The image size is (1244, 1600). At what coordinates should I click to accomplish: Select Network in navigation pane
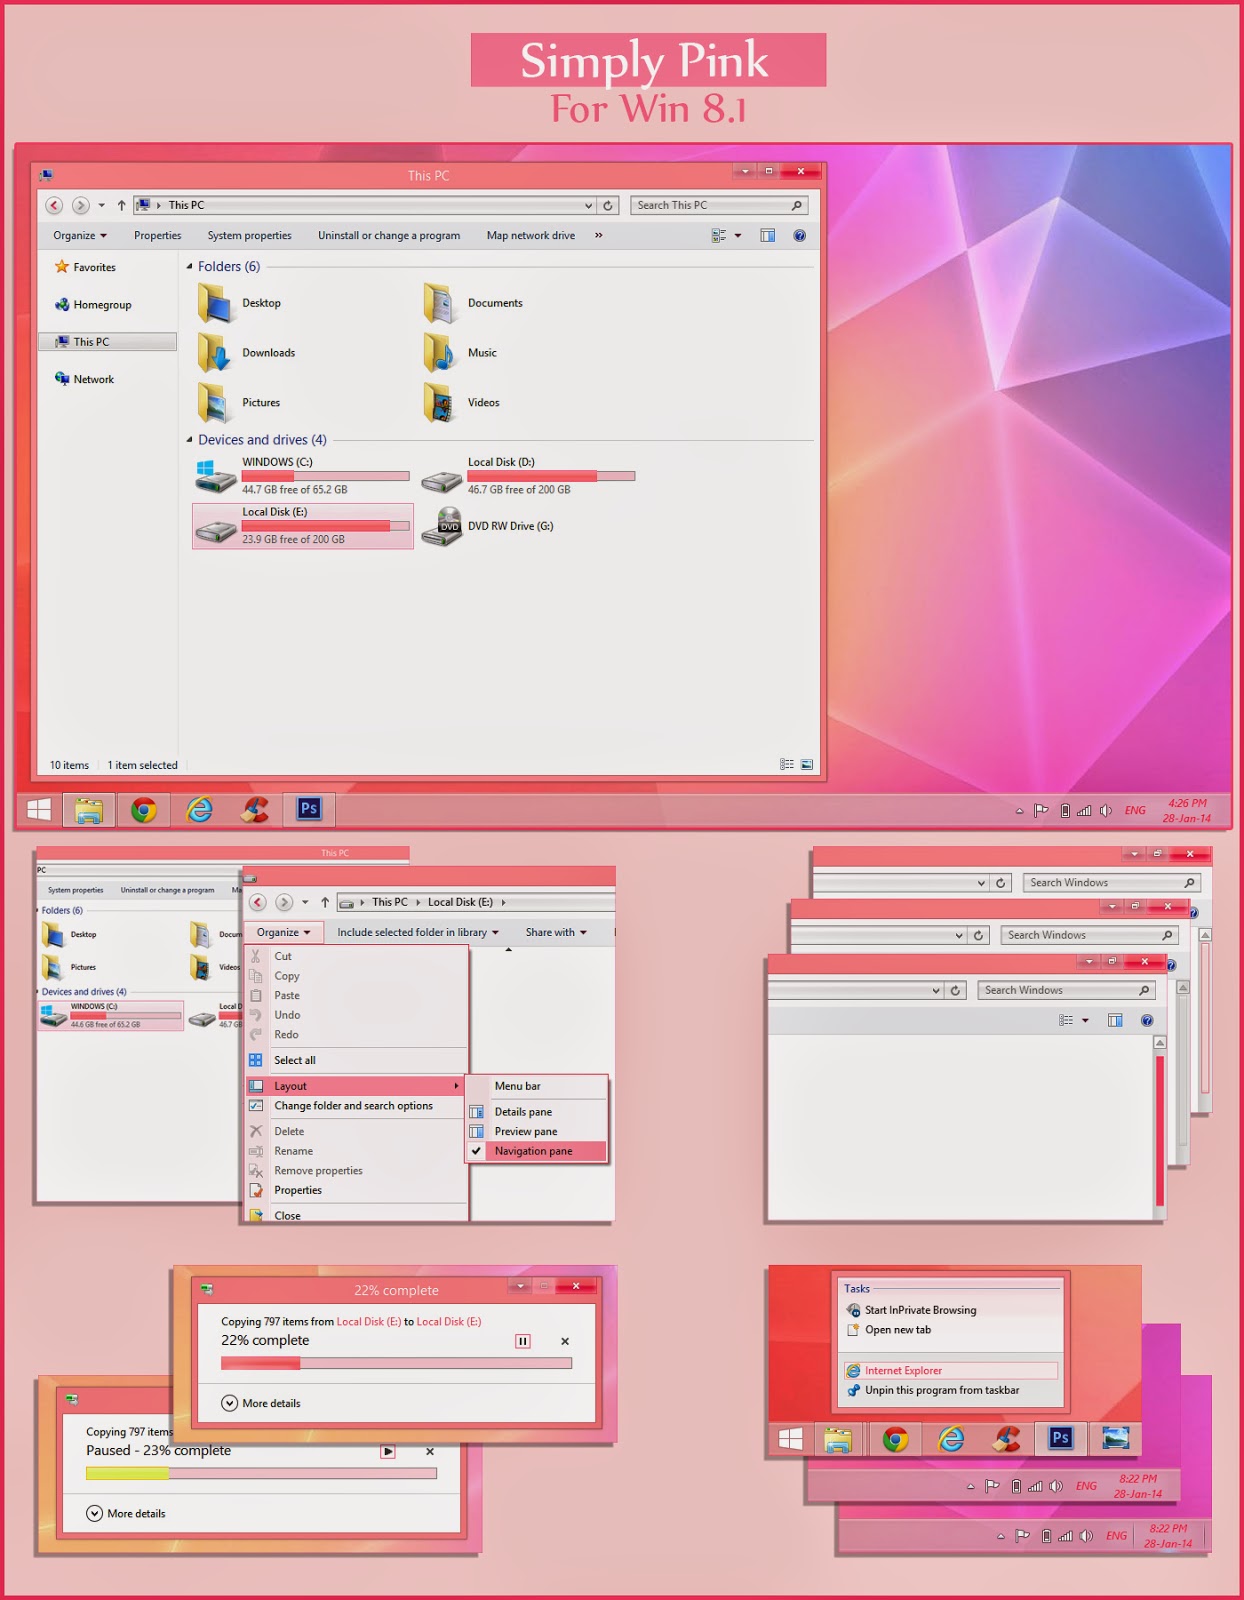(84, 379)
